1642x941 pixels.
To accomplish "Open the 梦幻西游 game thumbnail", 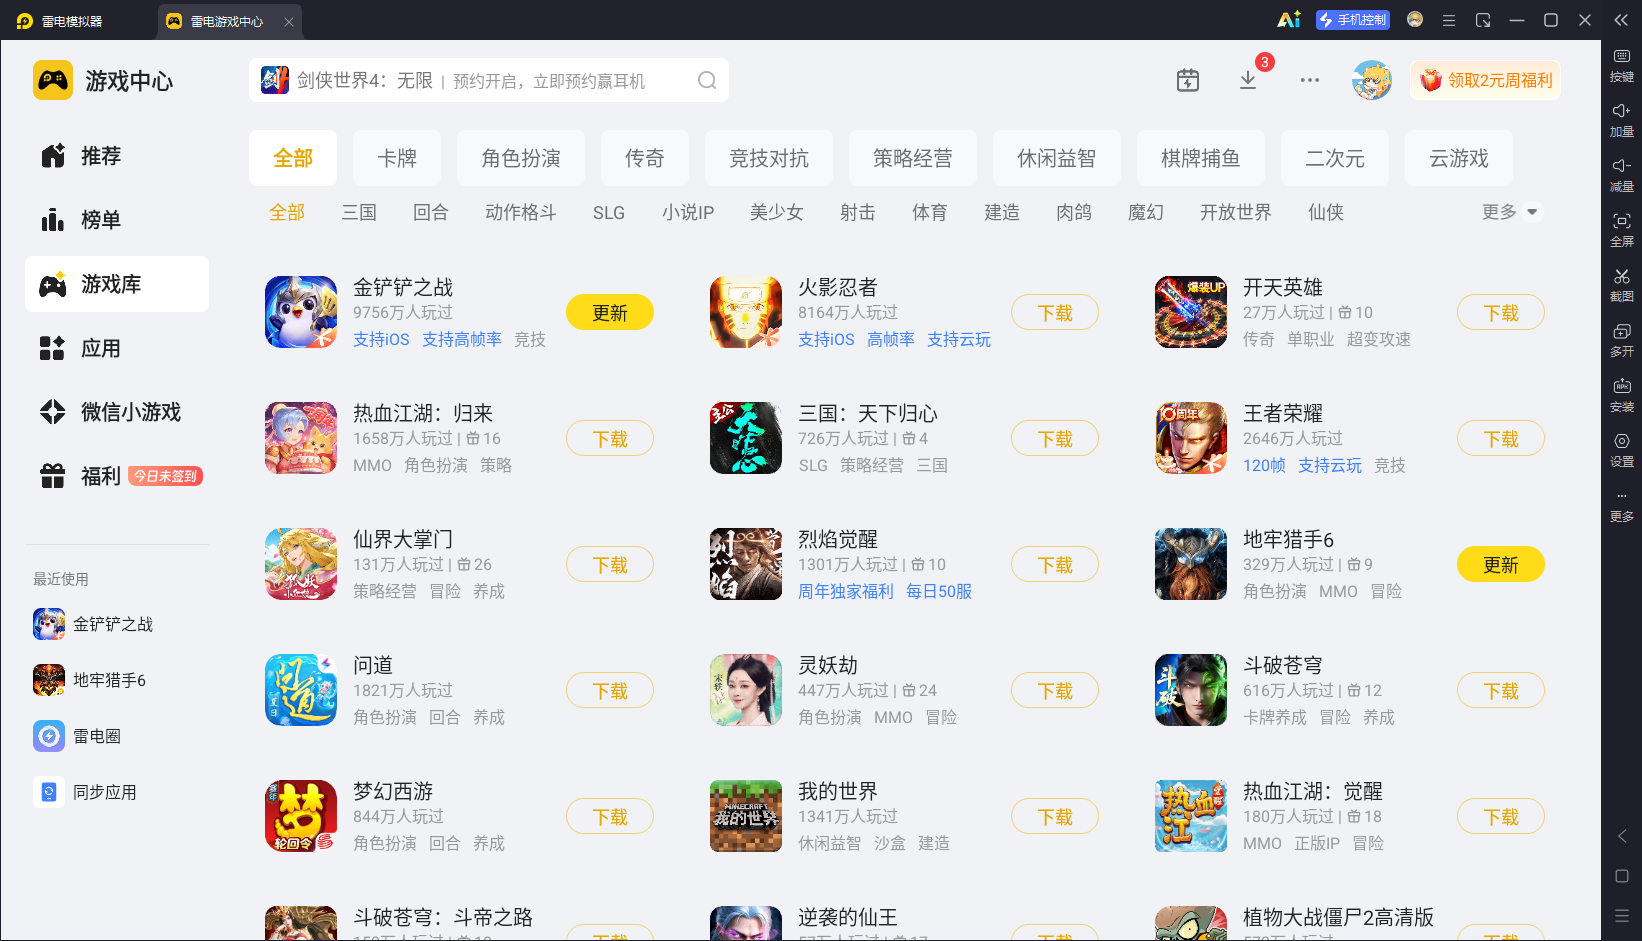I will click(x=301, y=816).
